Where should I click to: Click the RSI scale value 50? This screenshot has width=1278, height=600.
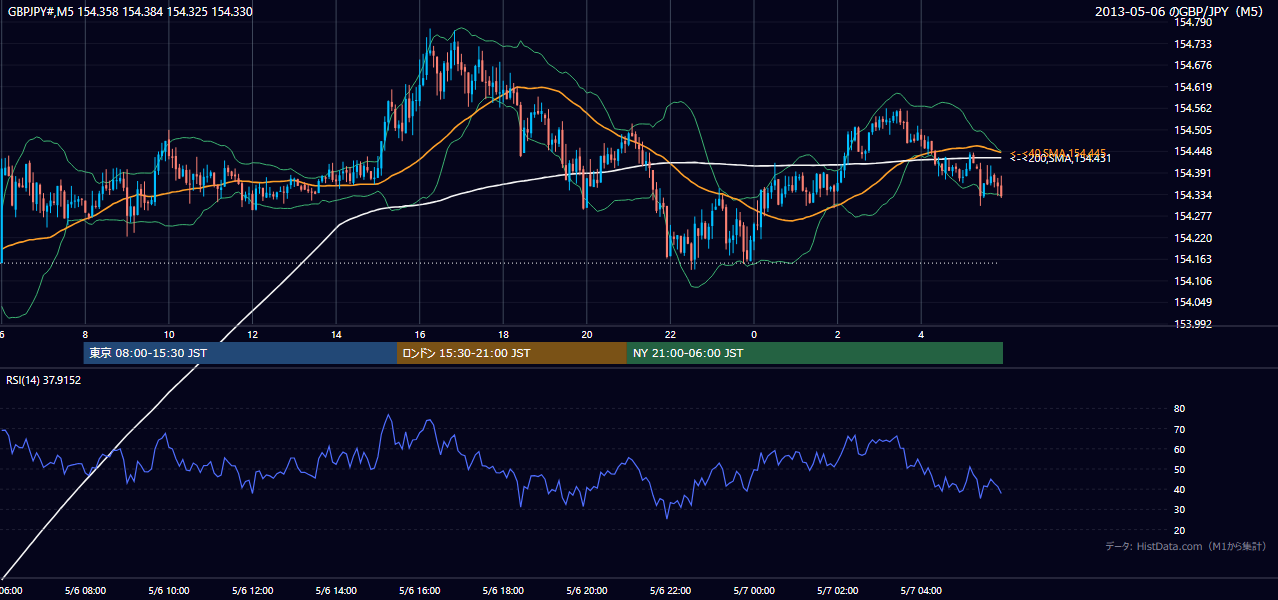[x=1180, y=469]
